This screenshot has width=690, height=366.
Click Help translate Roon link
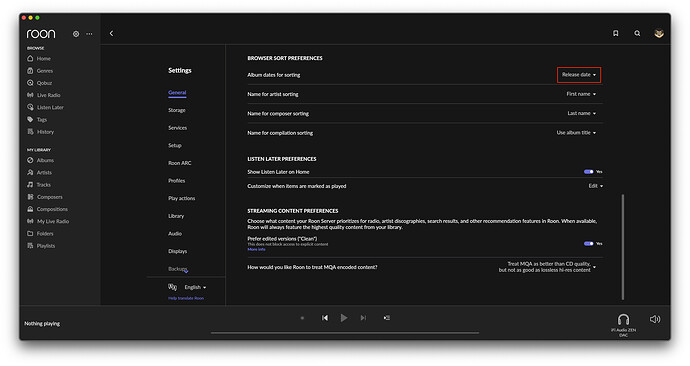point(186,298)
